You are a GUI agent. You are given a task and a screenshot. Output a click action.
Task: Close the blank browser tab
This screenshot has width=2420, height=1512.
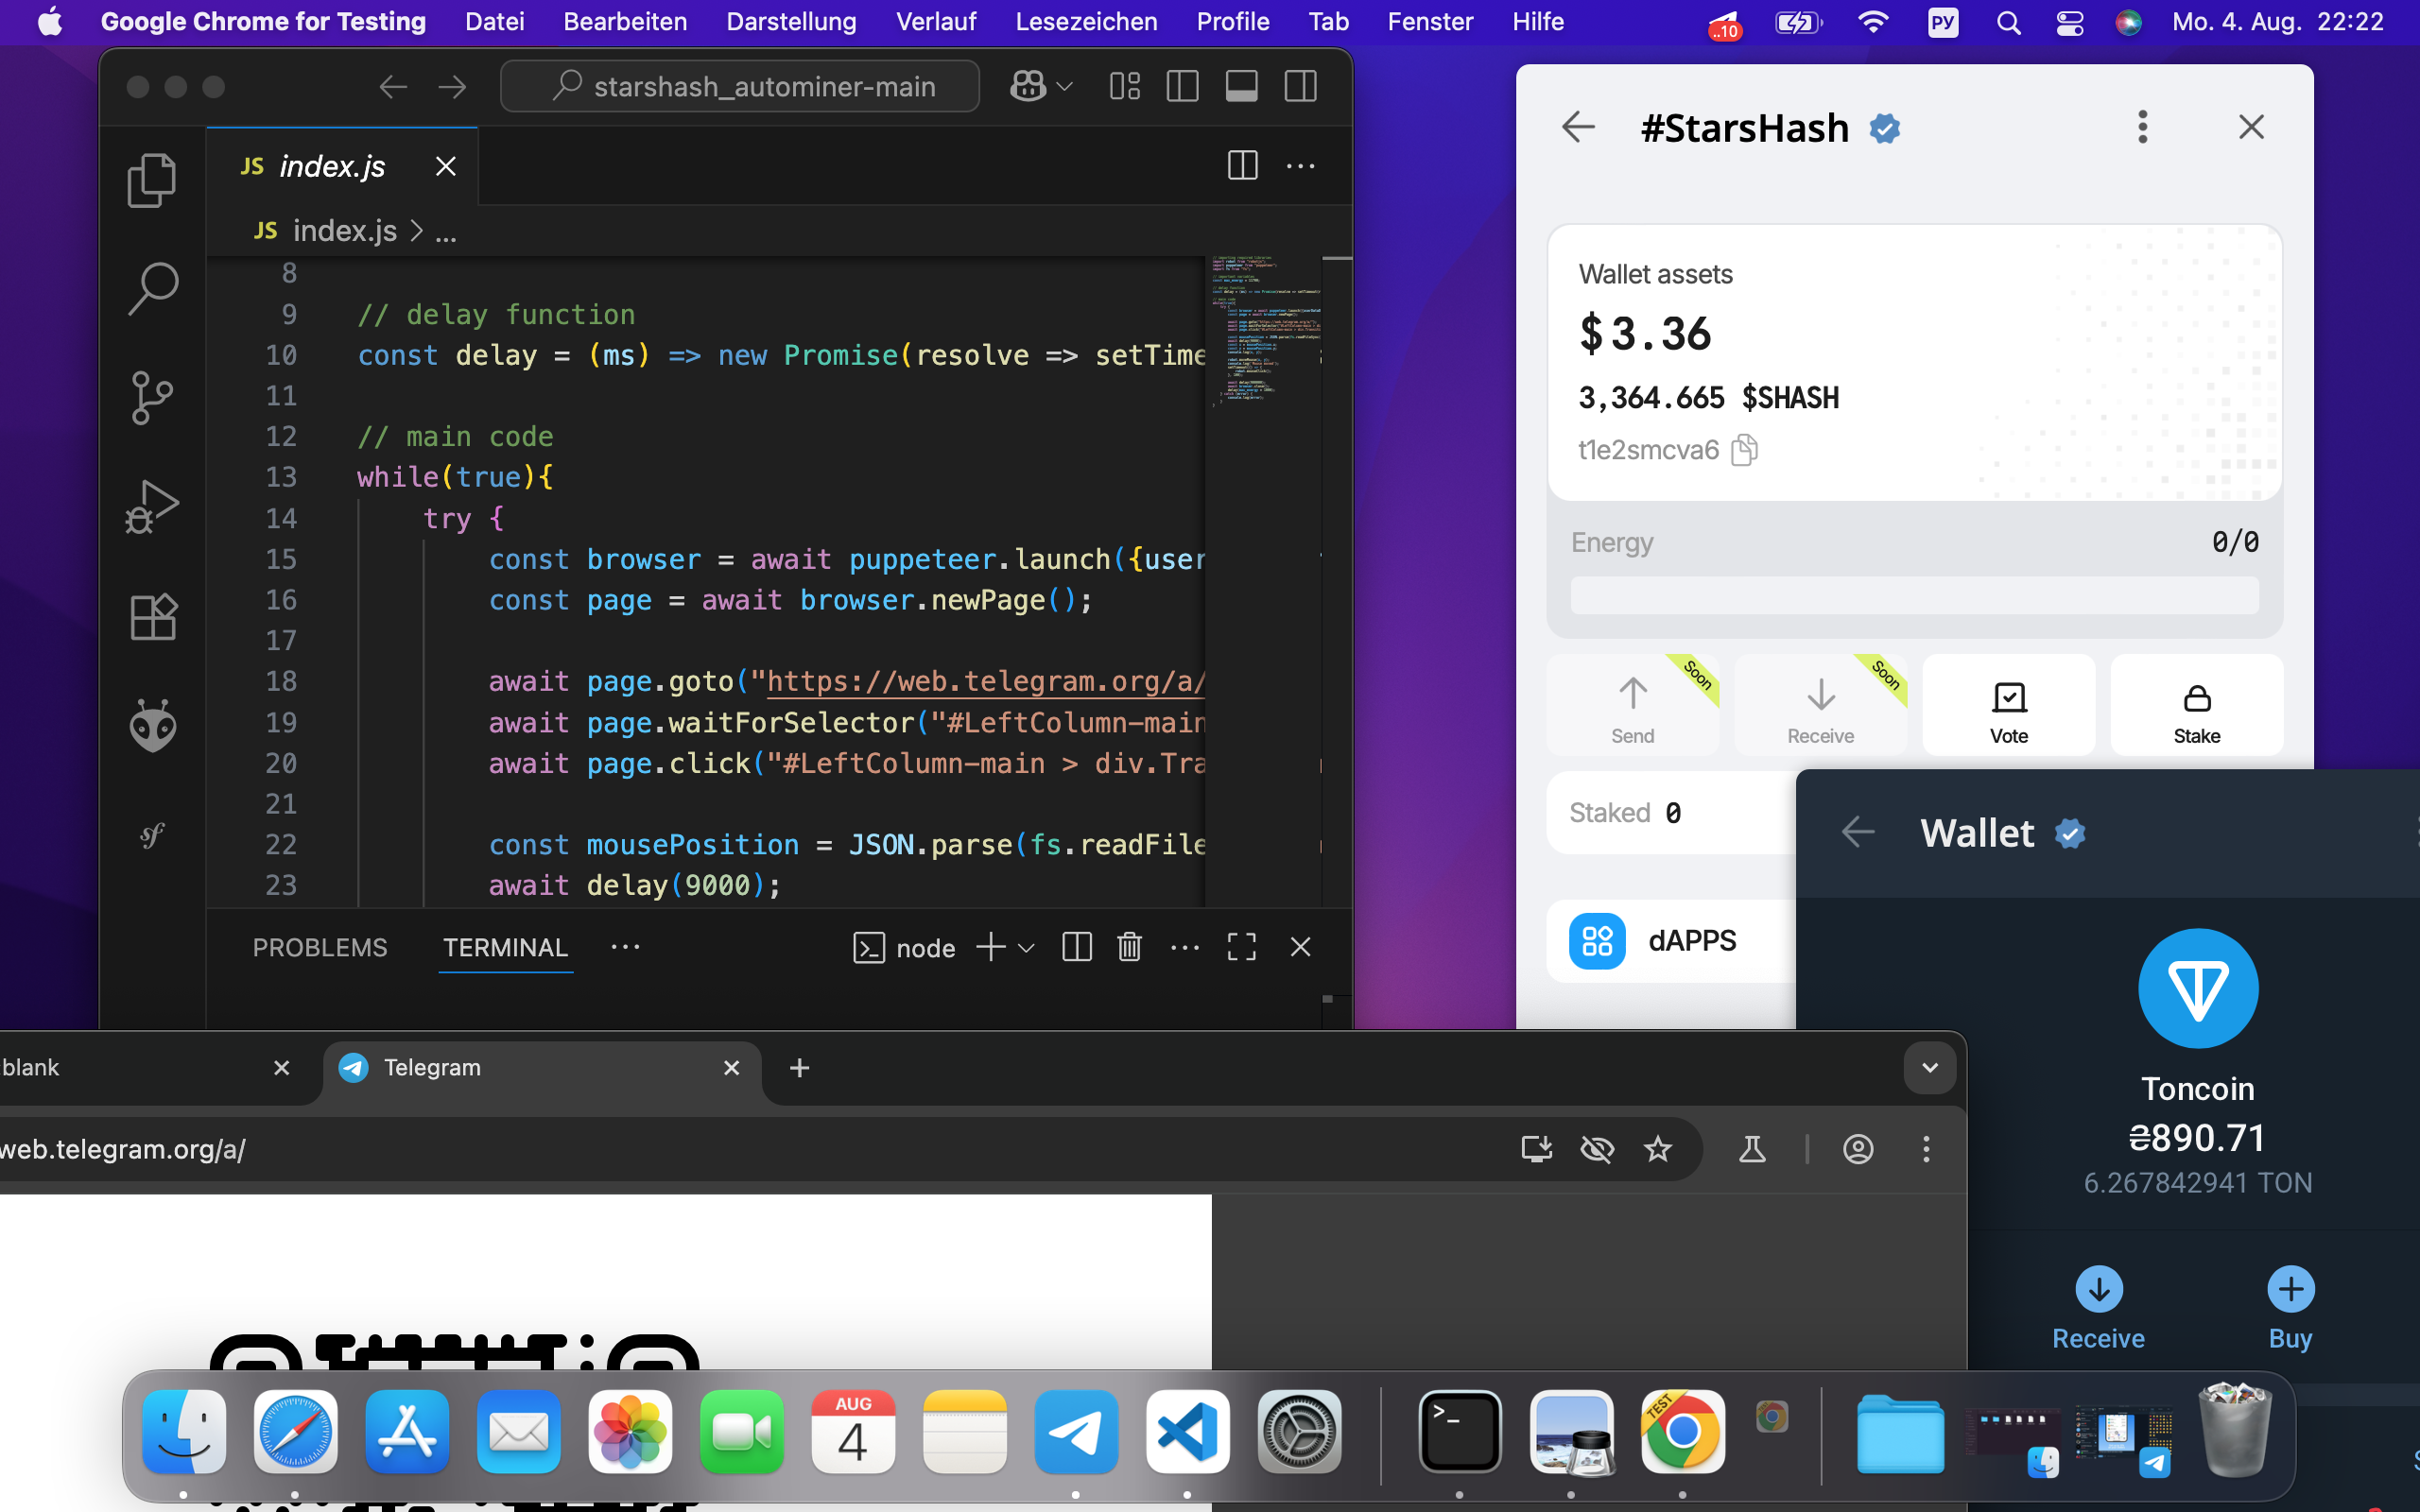click(281, 1068)
